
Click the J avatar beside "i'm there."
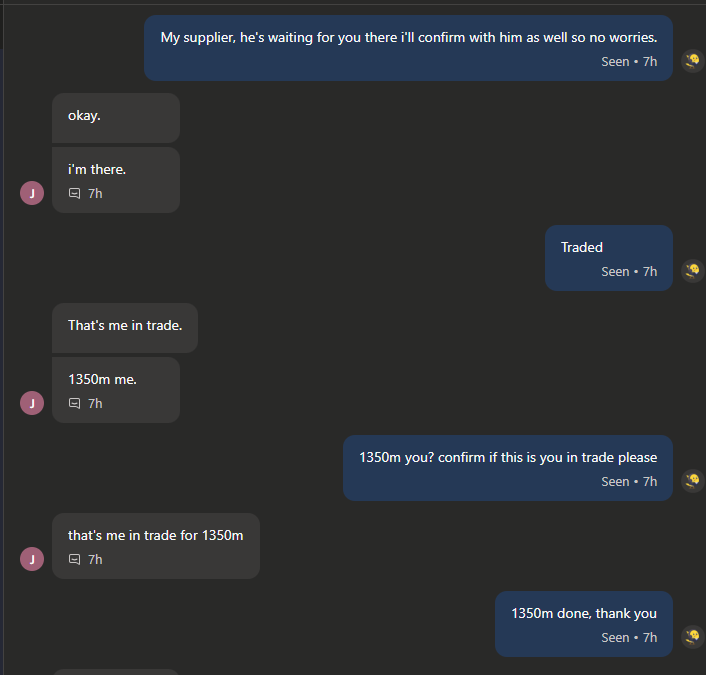(x=32, y=193)
